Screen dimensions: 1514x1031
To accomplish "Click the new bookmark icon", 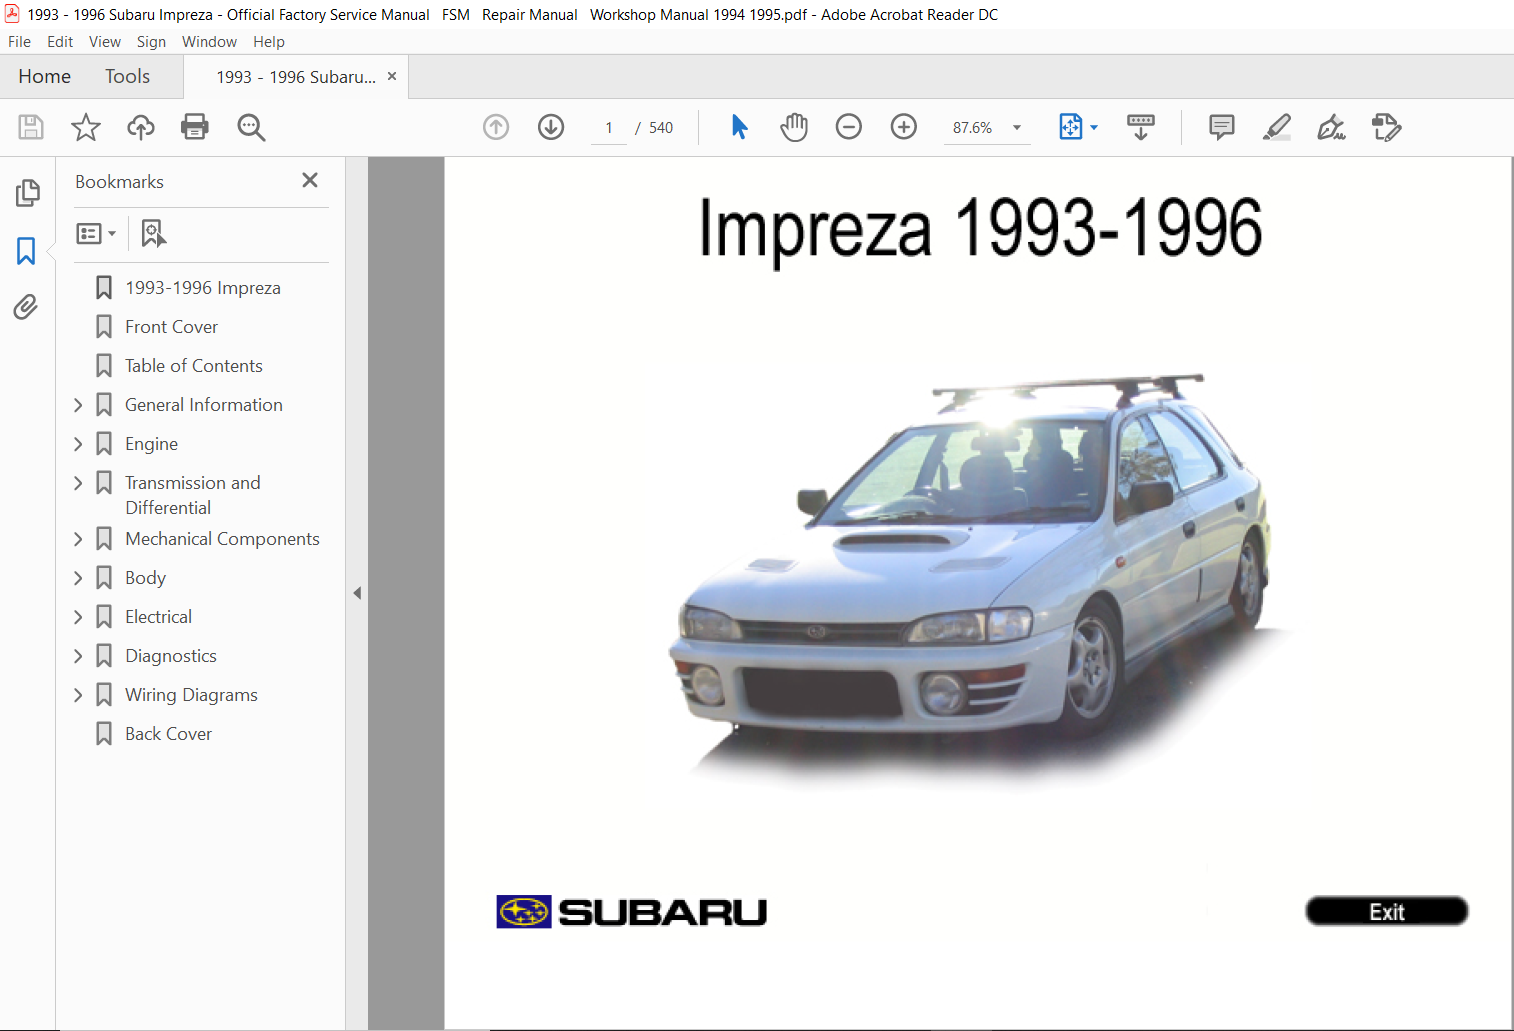I will point(153,233).
